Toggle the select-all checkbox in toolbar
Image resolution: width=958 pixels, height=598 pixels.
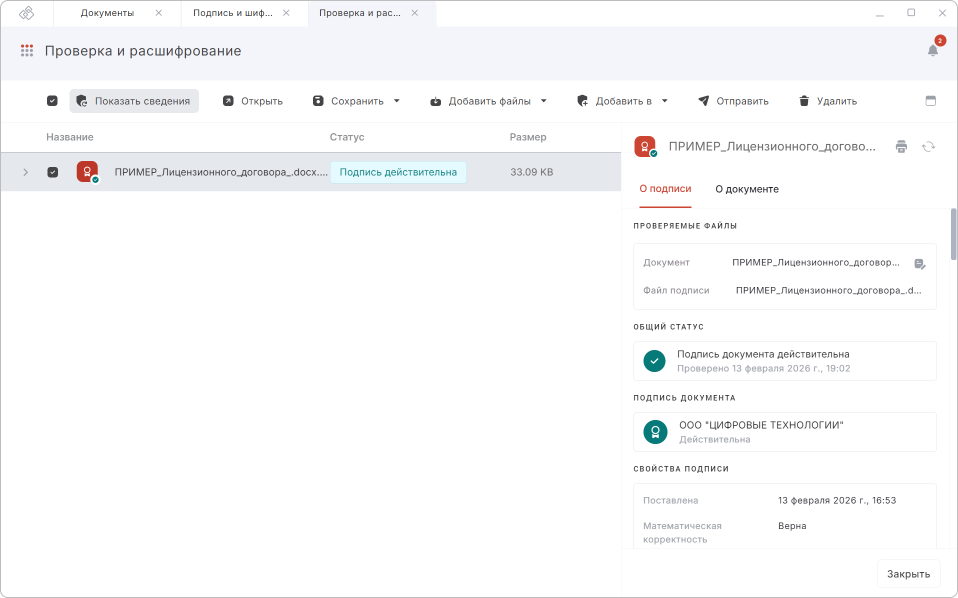point(52,101)
